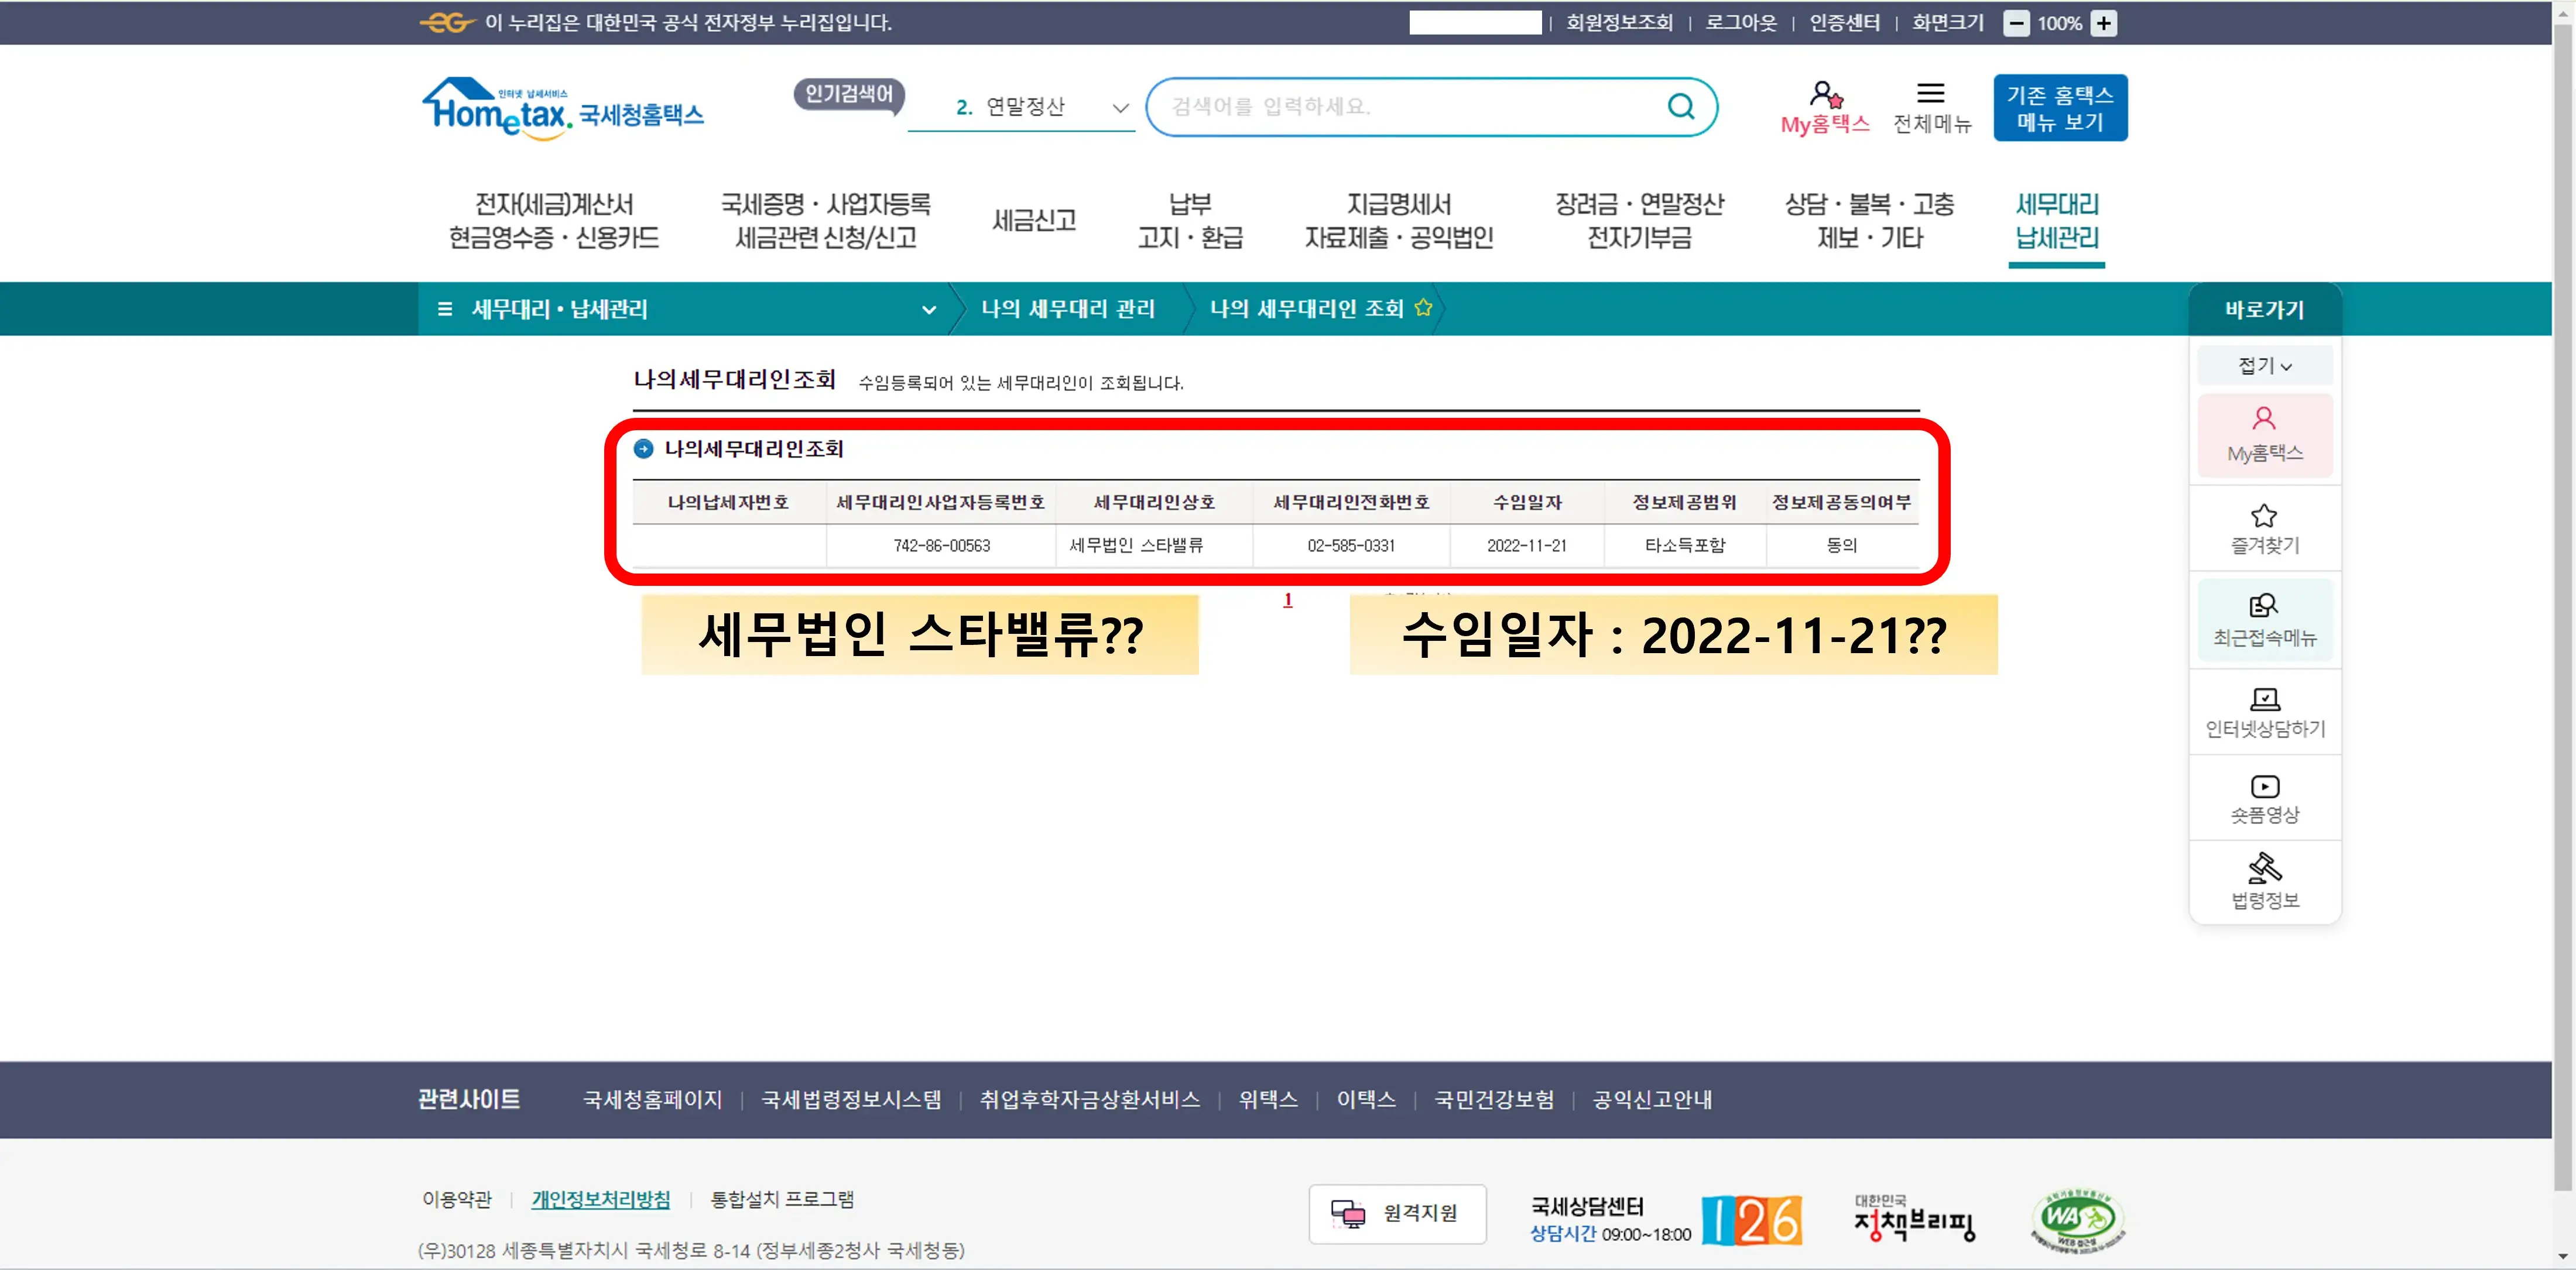Click 나의 세무대리인 조회 breadcrumb

[1307, 308]
